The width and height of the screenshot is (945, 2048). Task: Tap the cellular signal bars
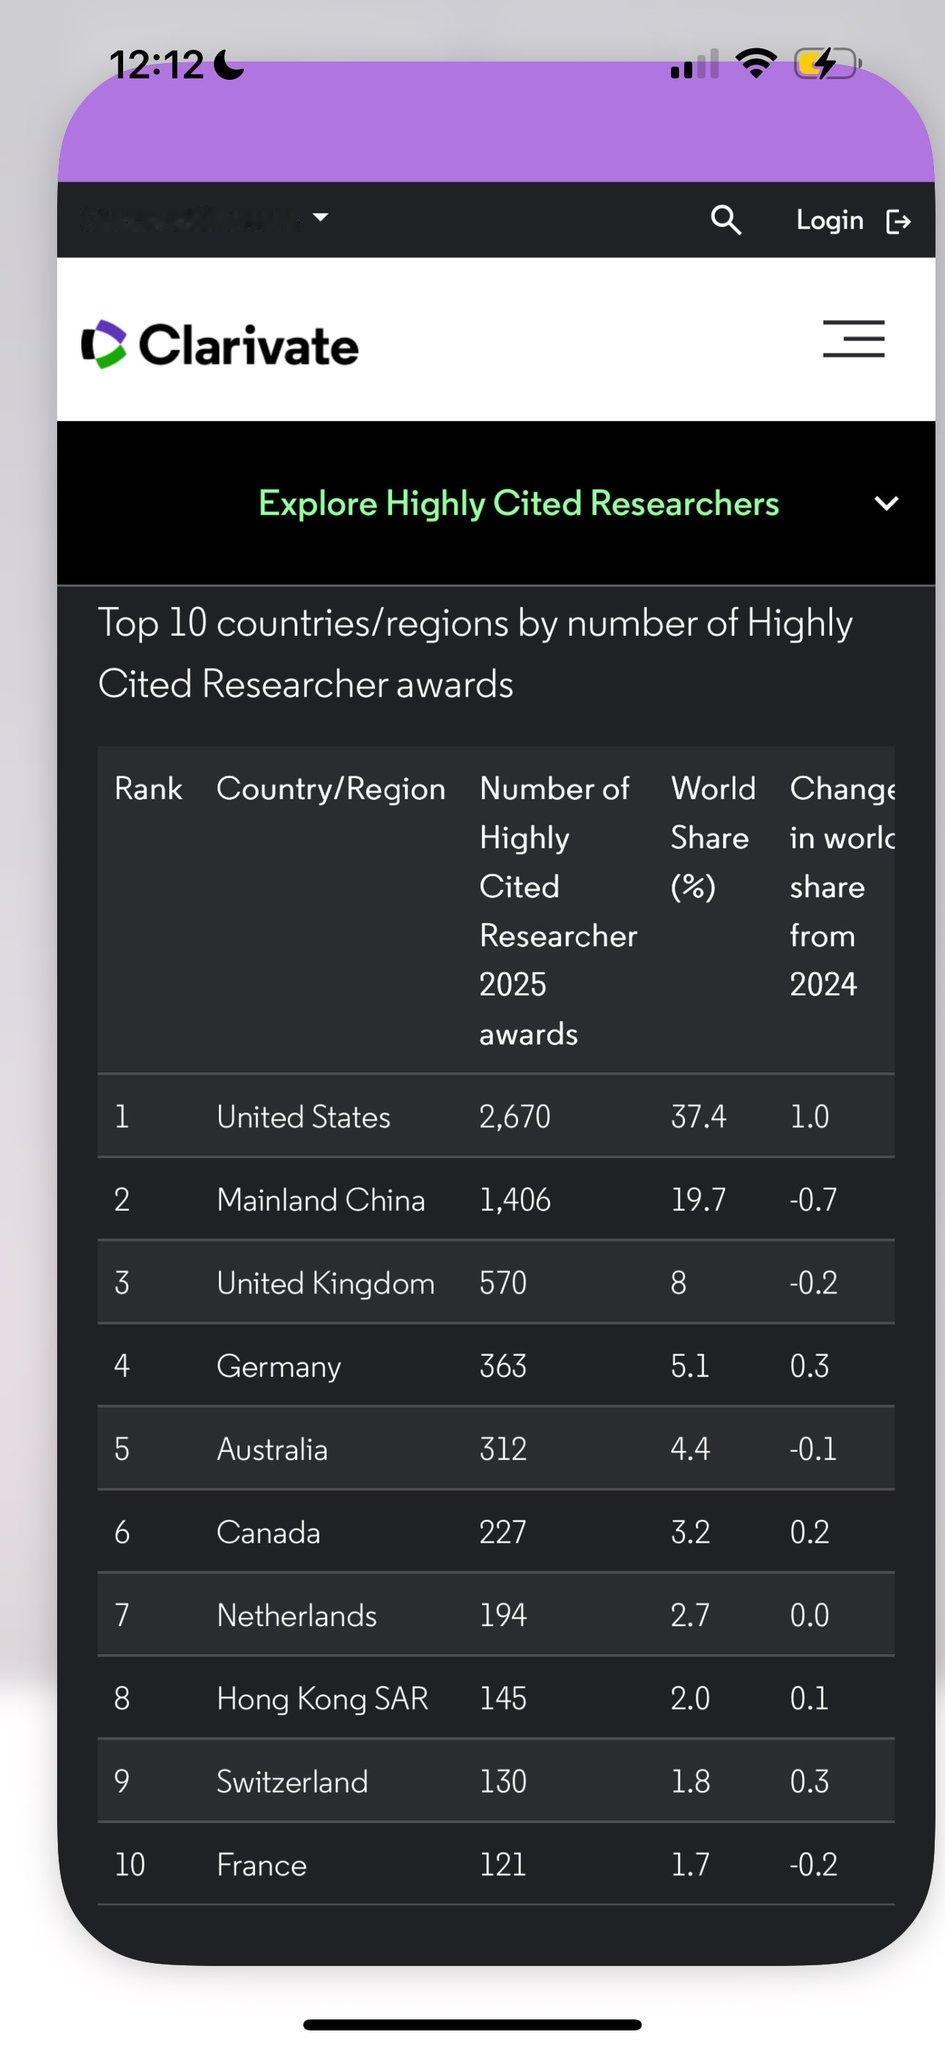click(x=694, y=66)
